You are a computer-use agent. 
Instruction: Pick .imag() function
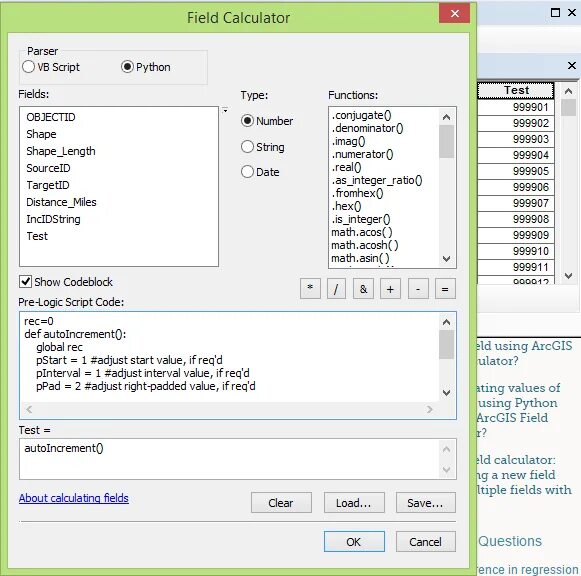(x=348, y=141)
